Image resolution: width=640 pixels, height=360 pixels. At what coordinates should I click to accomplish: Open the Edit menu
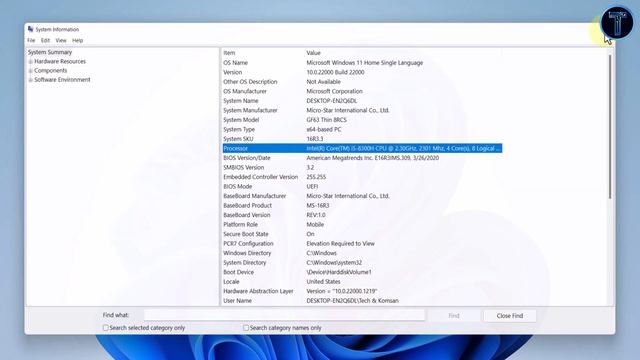pos(45,40)
